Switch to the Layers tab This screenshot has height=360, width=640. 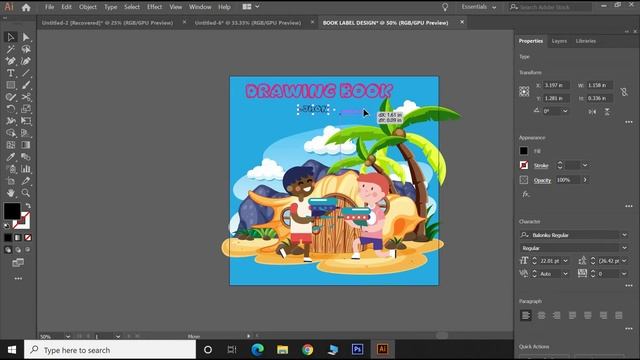pyautogui.click(x=559, y=41)
